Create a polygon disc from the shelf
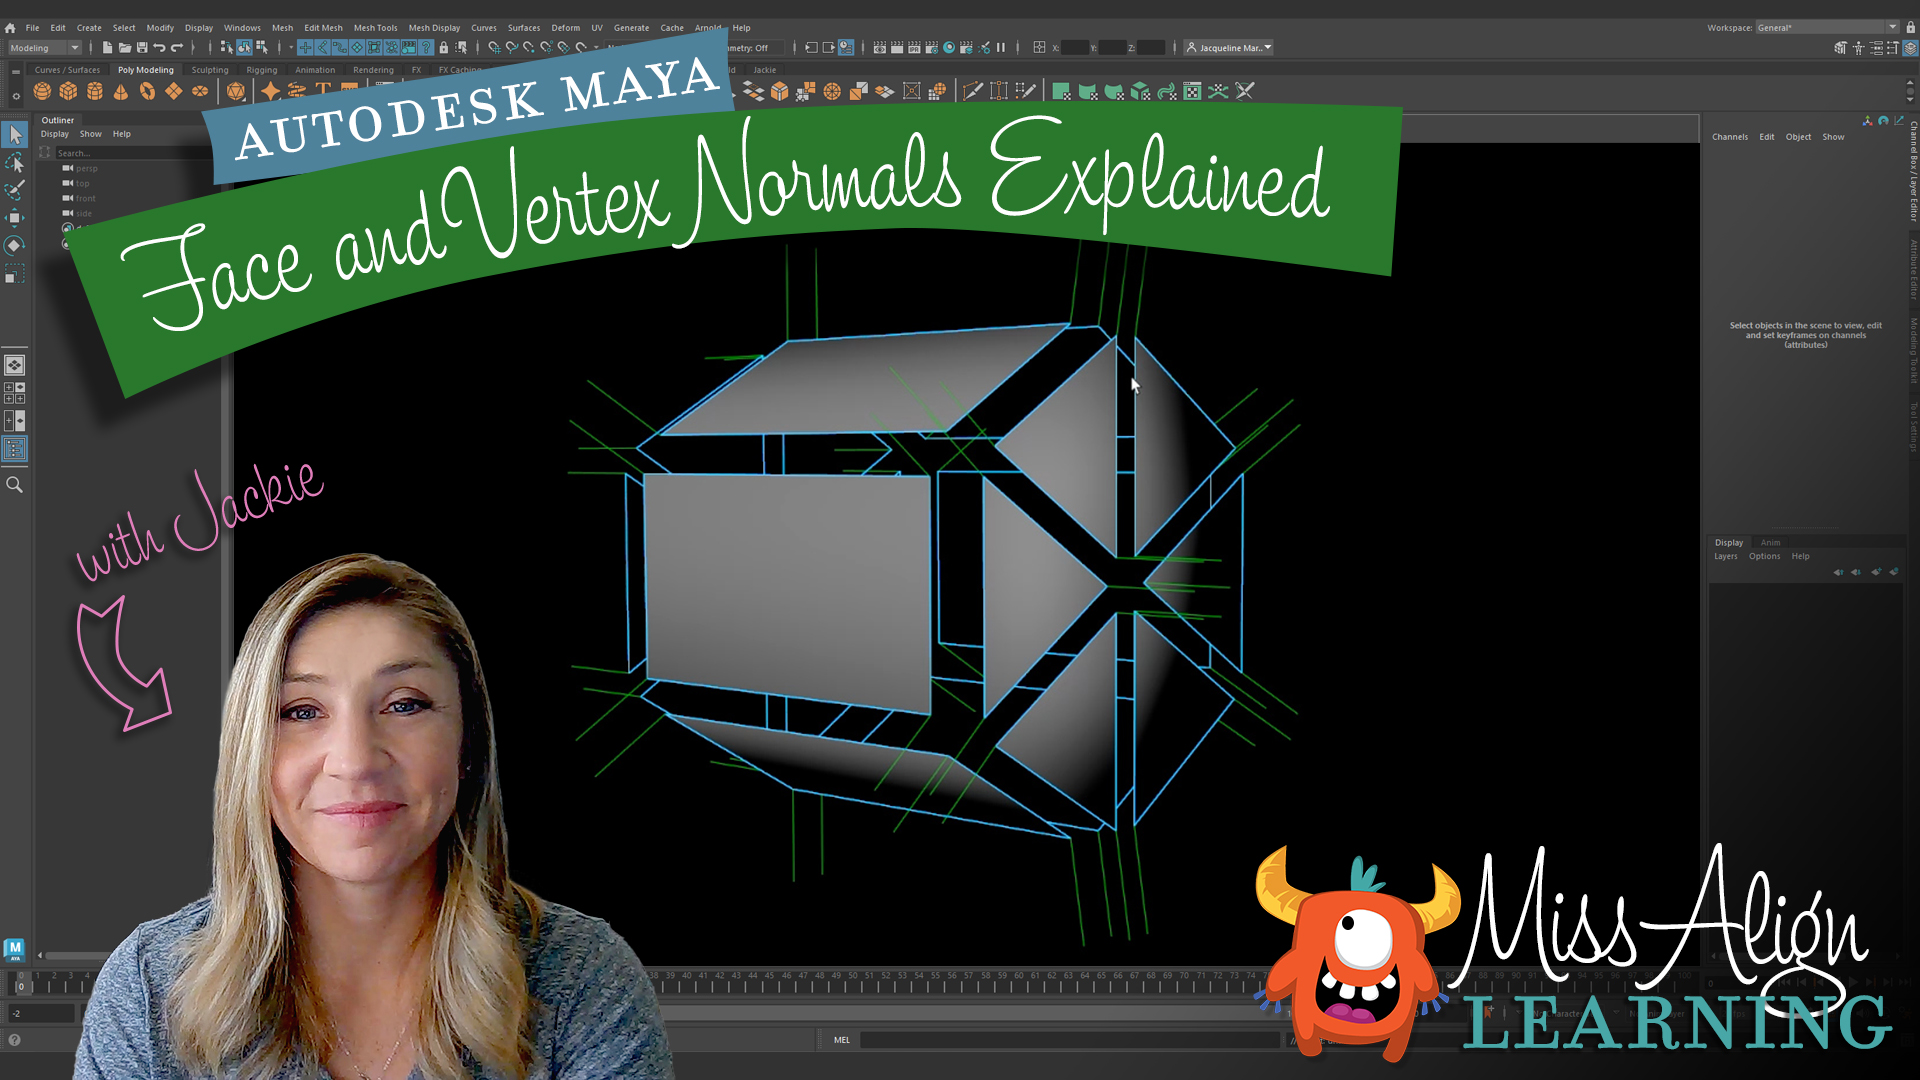The image size is (1920, 1080). click(200, 91)
